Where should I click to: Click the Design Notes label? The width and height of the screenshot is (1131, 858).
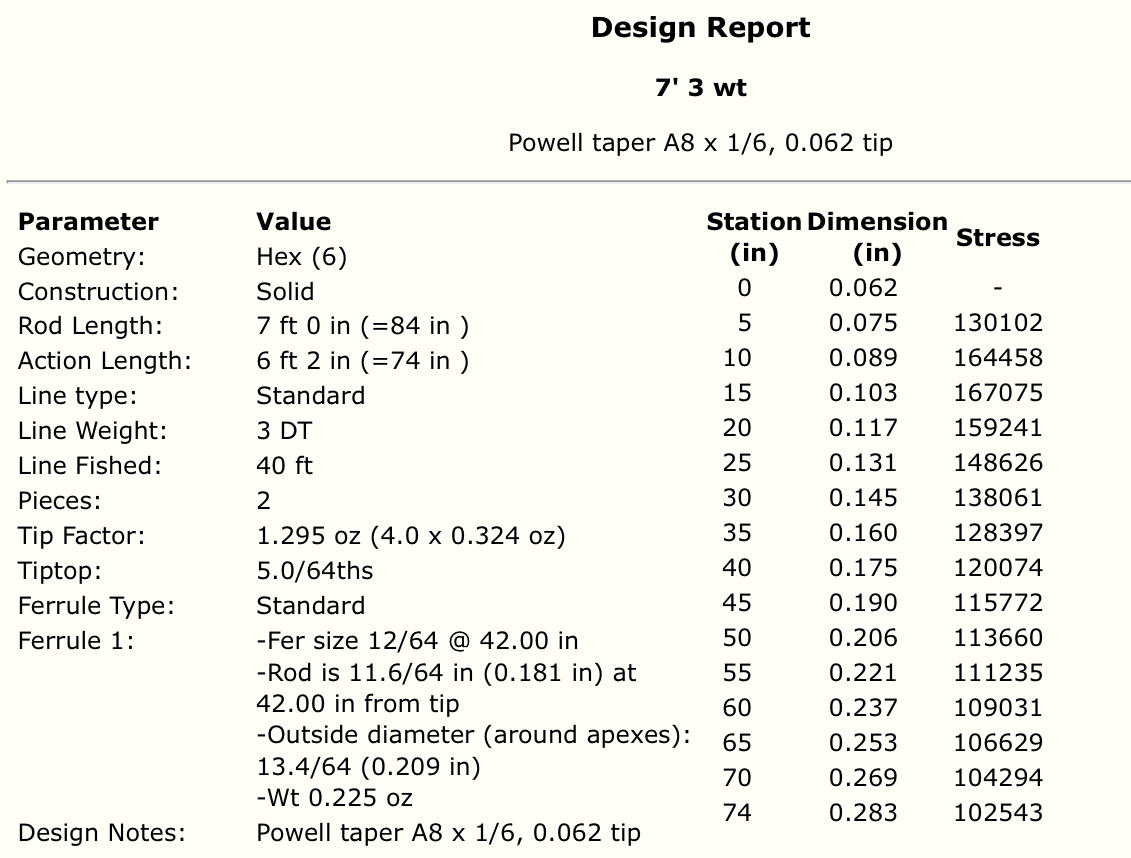pyautogui.click(x=102, y=833)
